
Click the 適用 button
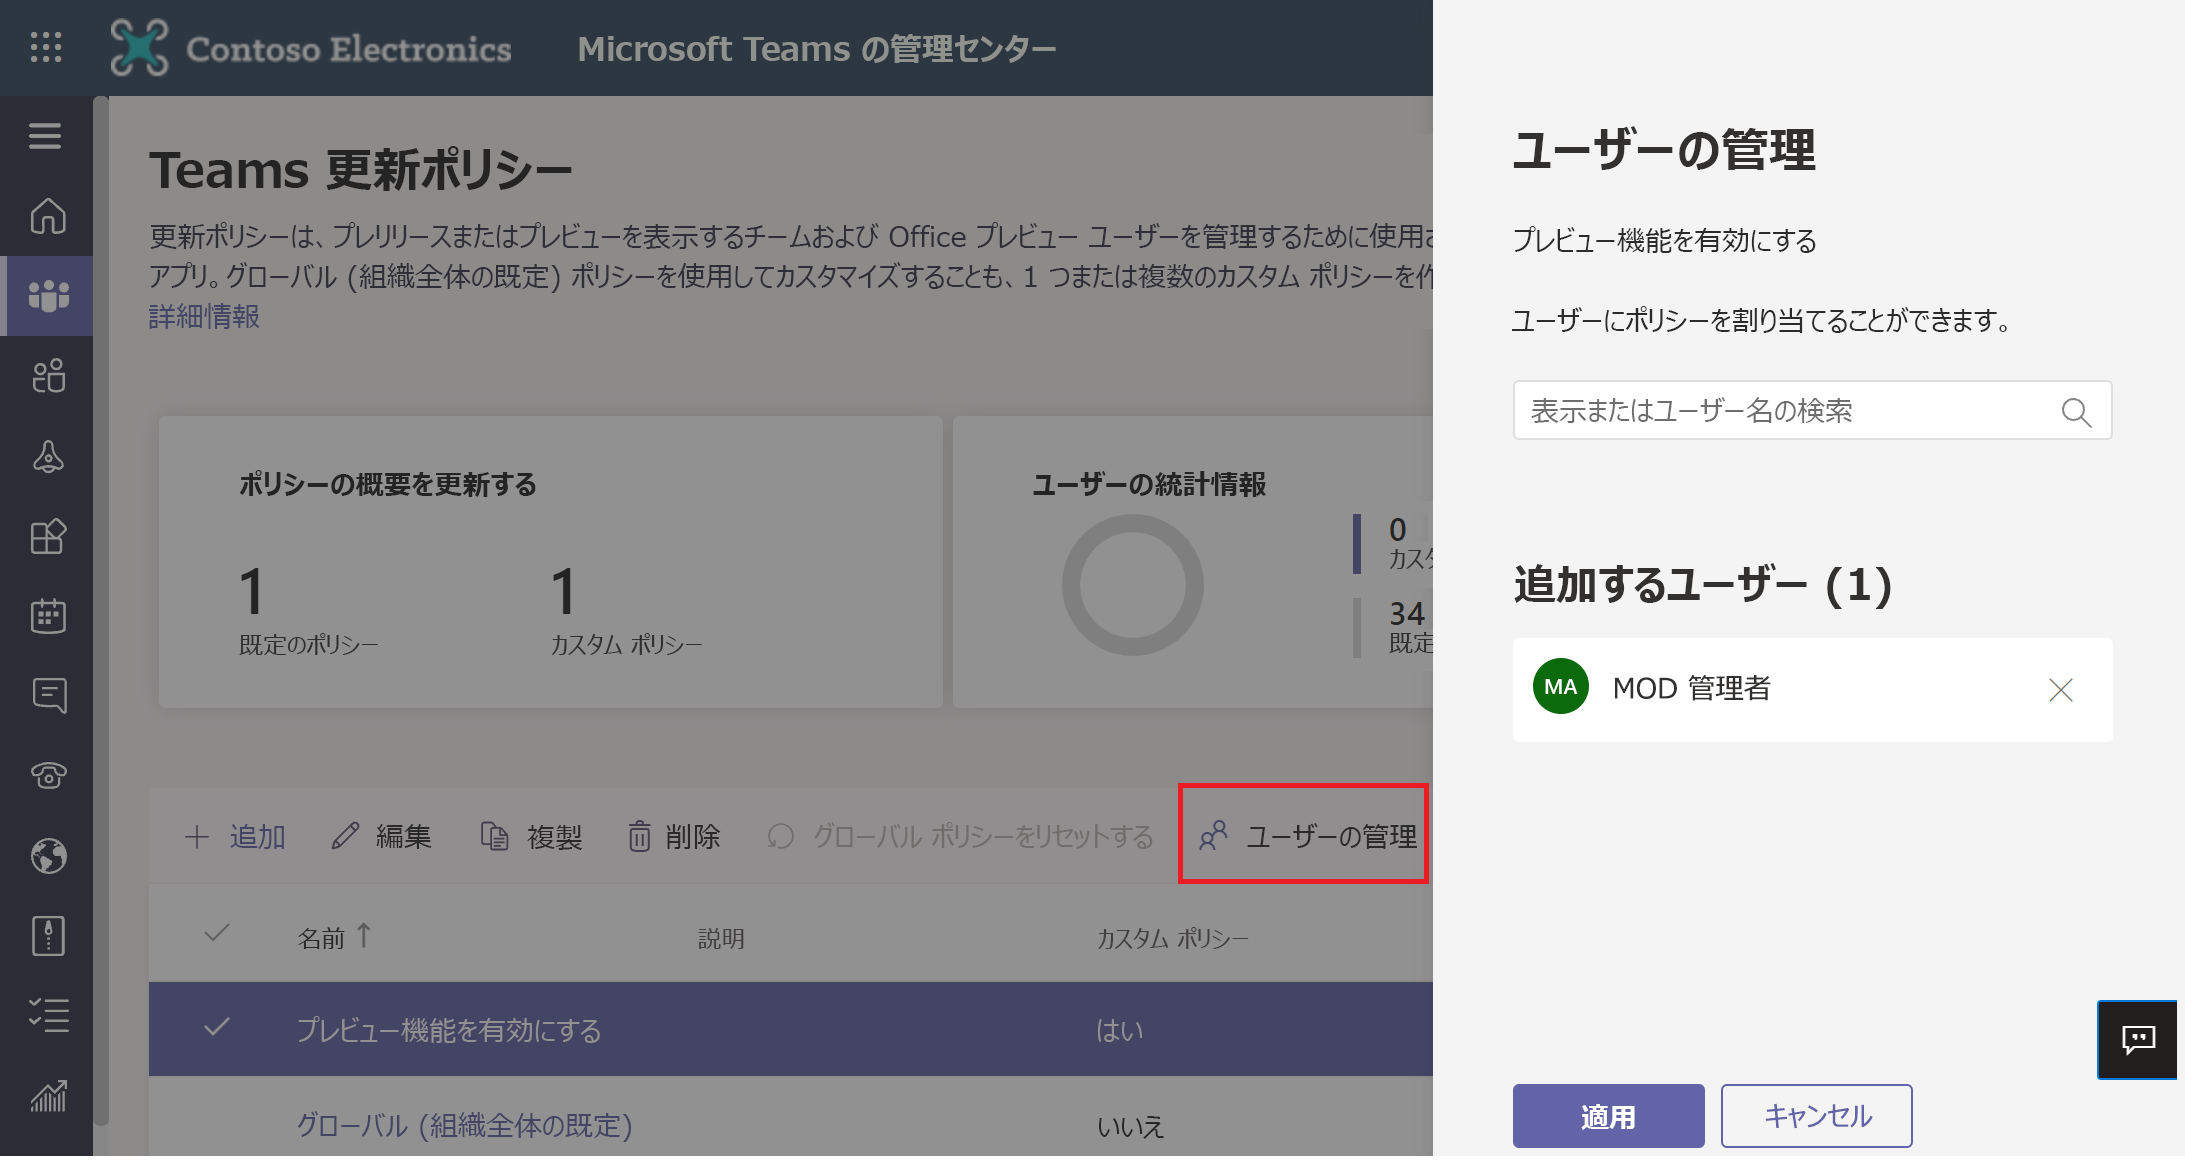(x=1608, y=1116)
